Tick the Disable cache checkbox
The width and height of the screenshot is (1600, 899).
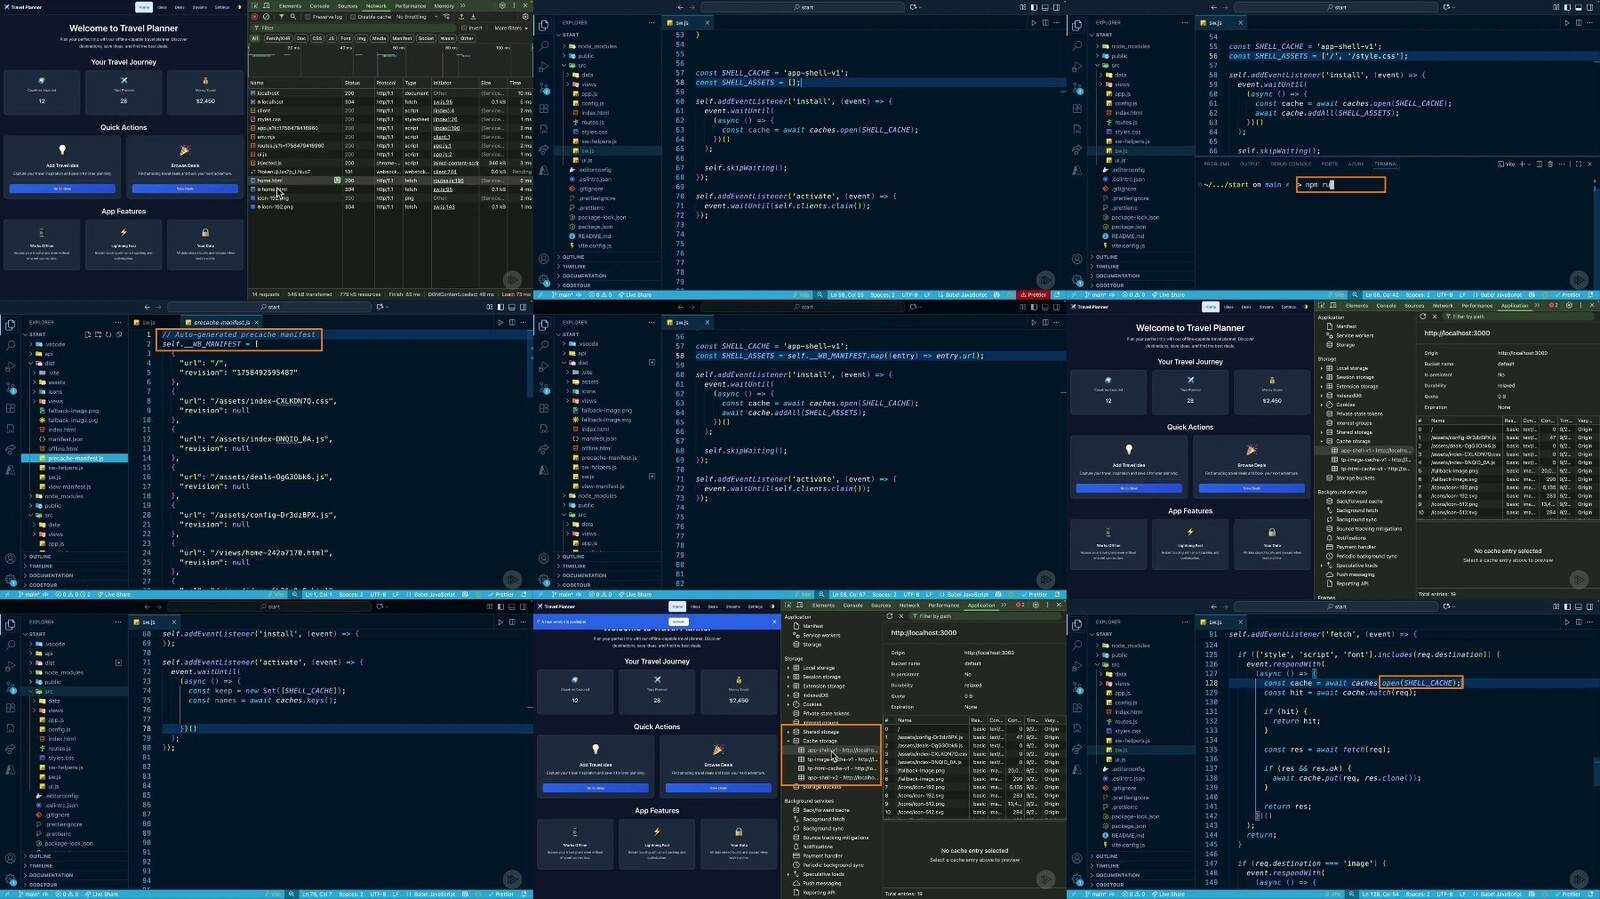point(354,17)
